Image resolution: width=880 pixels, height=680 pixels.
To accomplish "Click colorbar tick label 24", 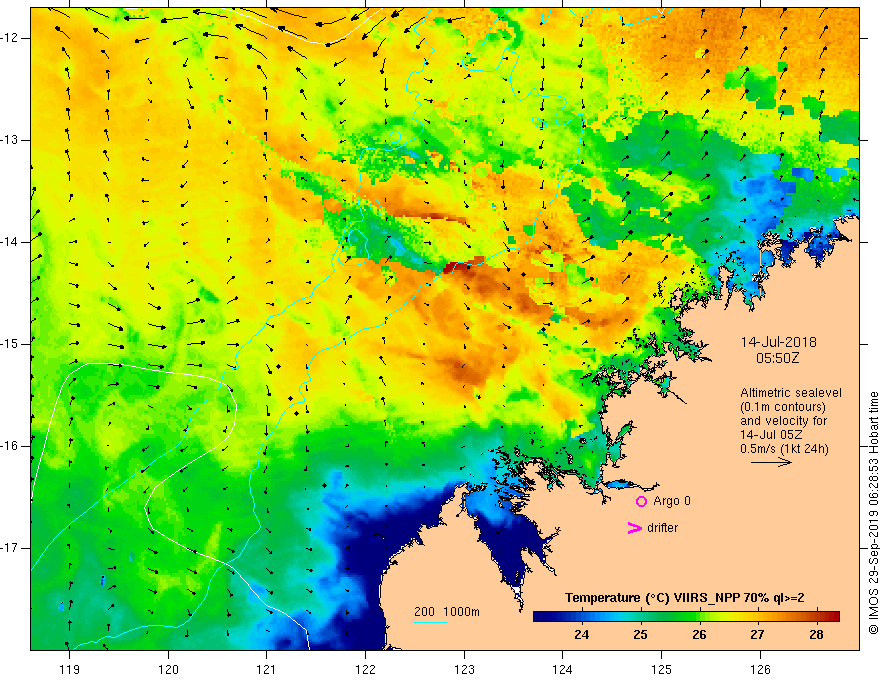I will 581,635.
